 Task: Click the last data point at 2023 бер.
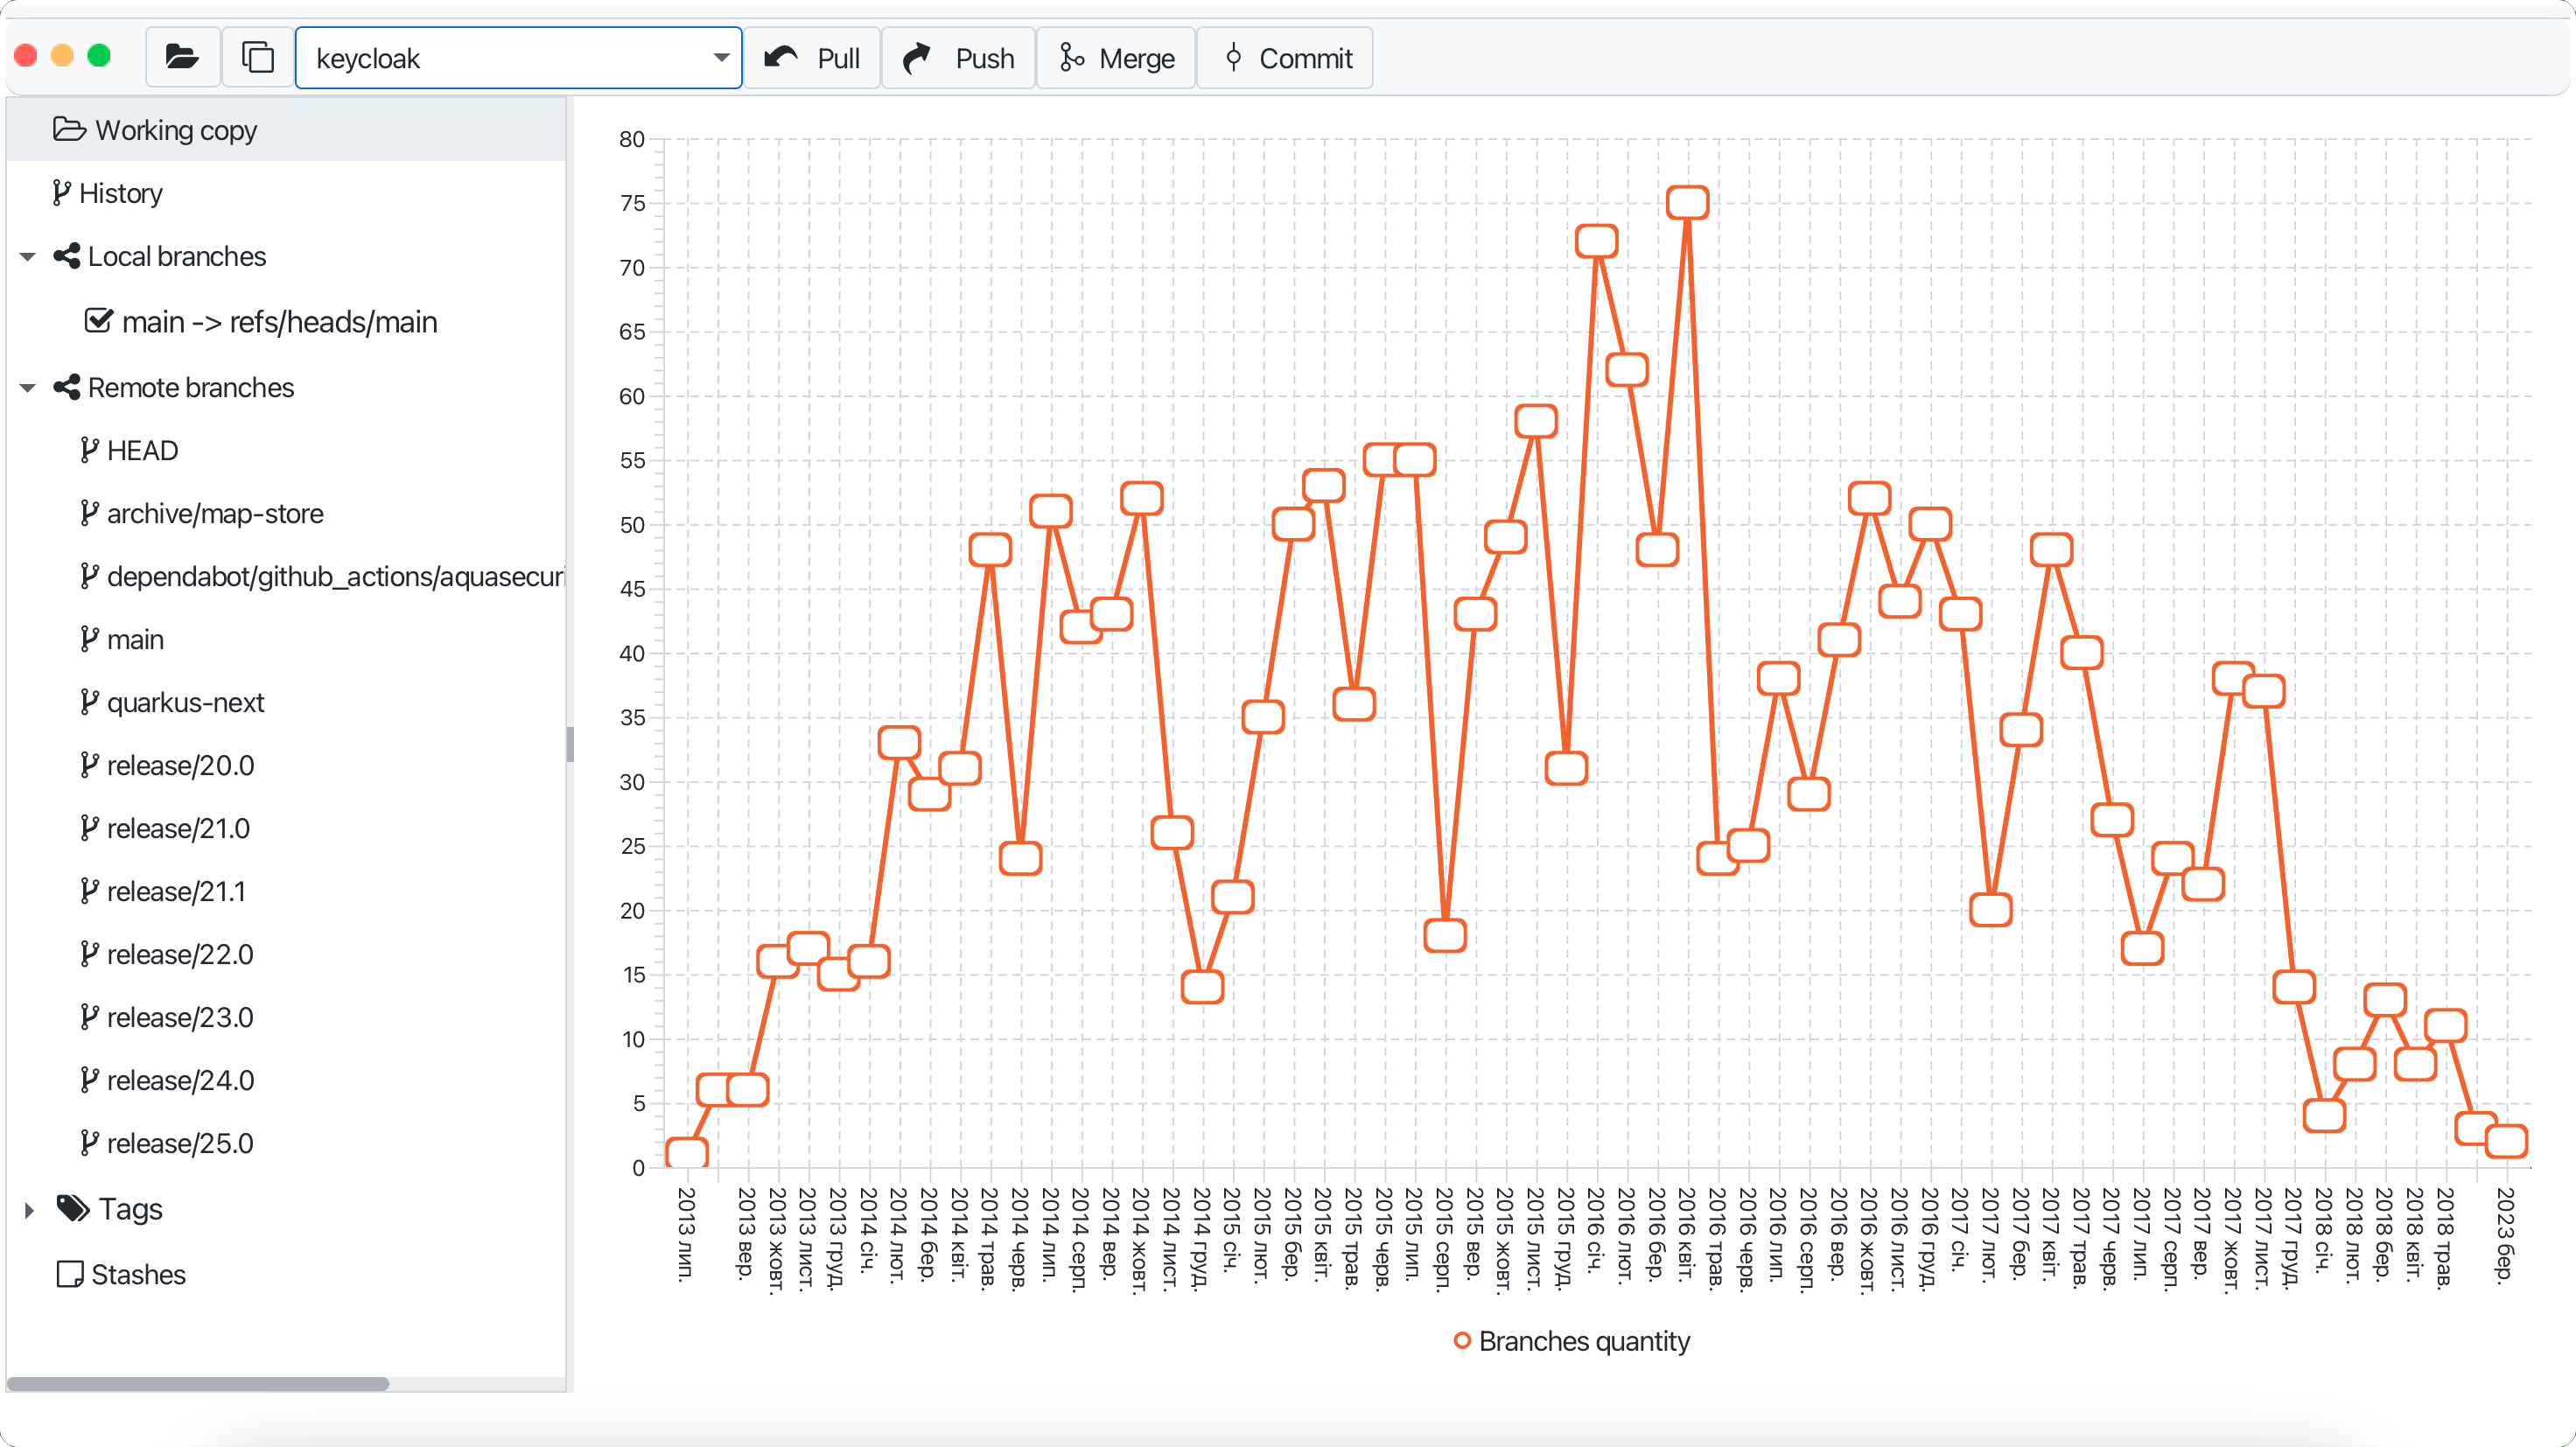(2507, 1141)
